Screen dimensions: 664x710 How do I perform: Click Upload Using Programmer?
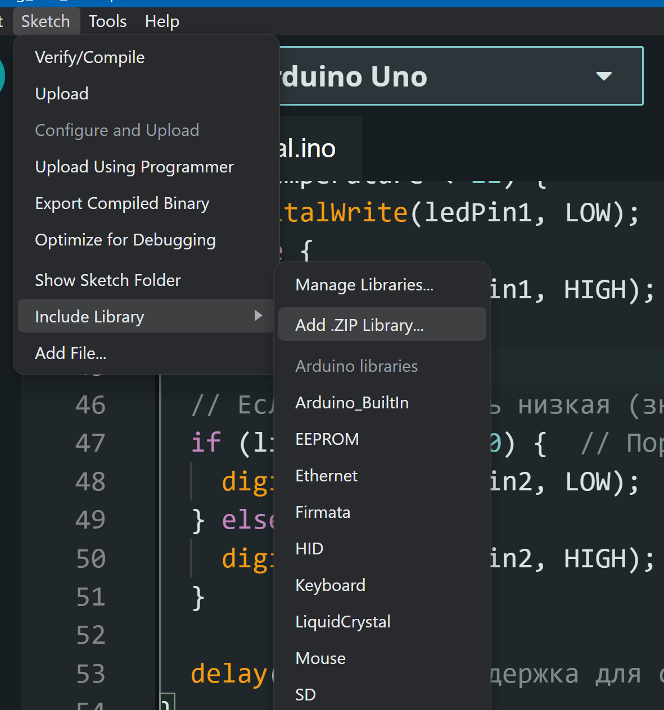click(x=134, y=167)
